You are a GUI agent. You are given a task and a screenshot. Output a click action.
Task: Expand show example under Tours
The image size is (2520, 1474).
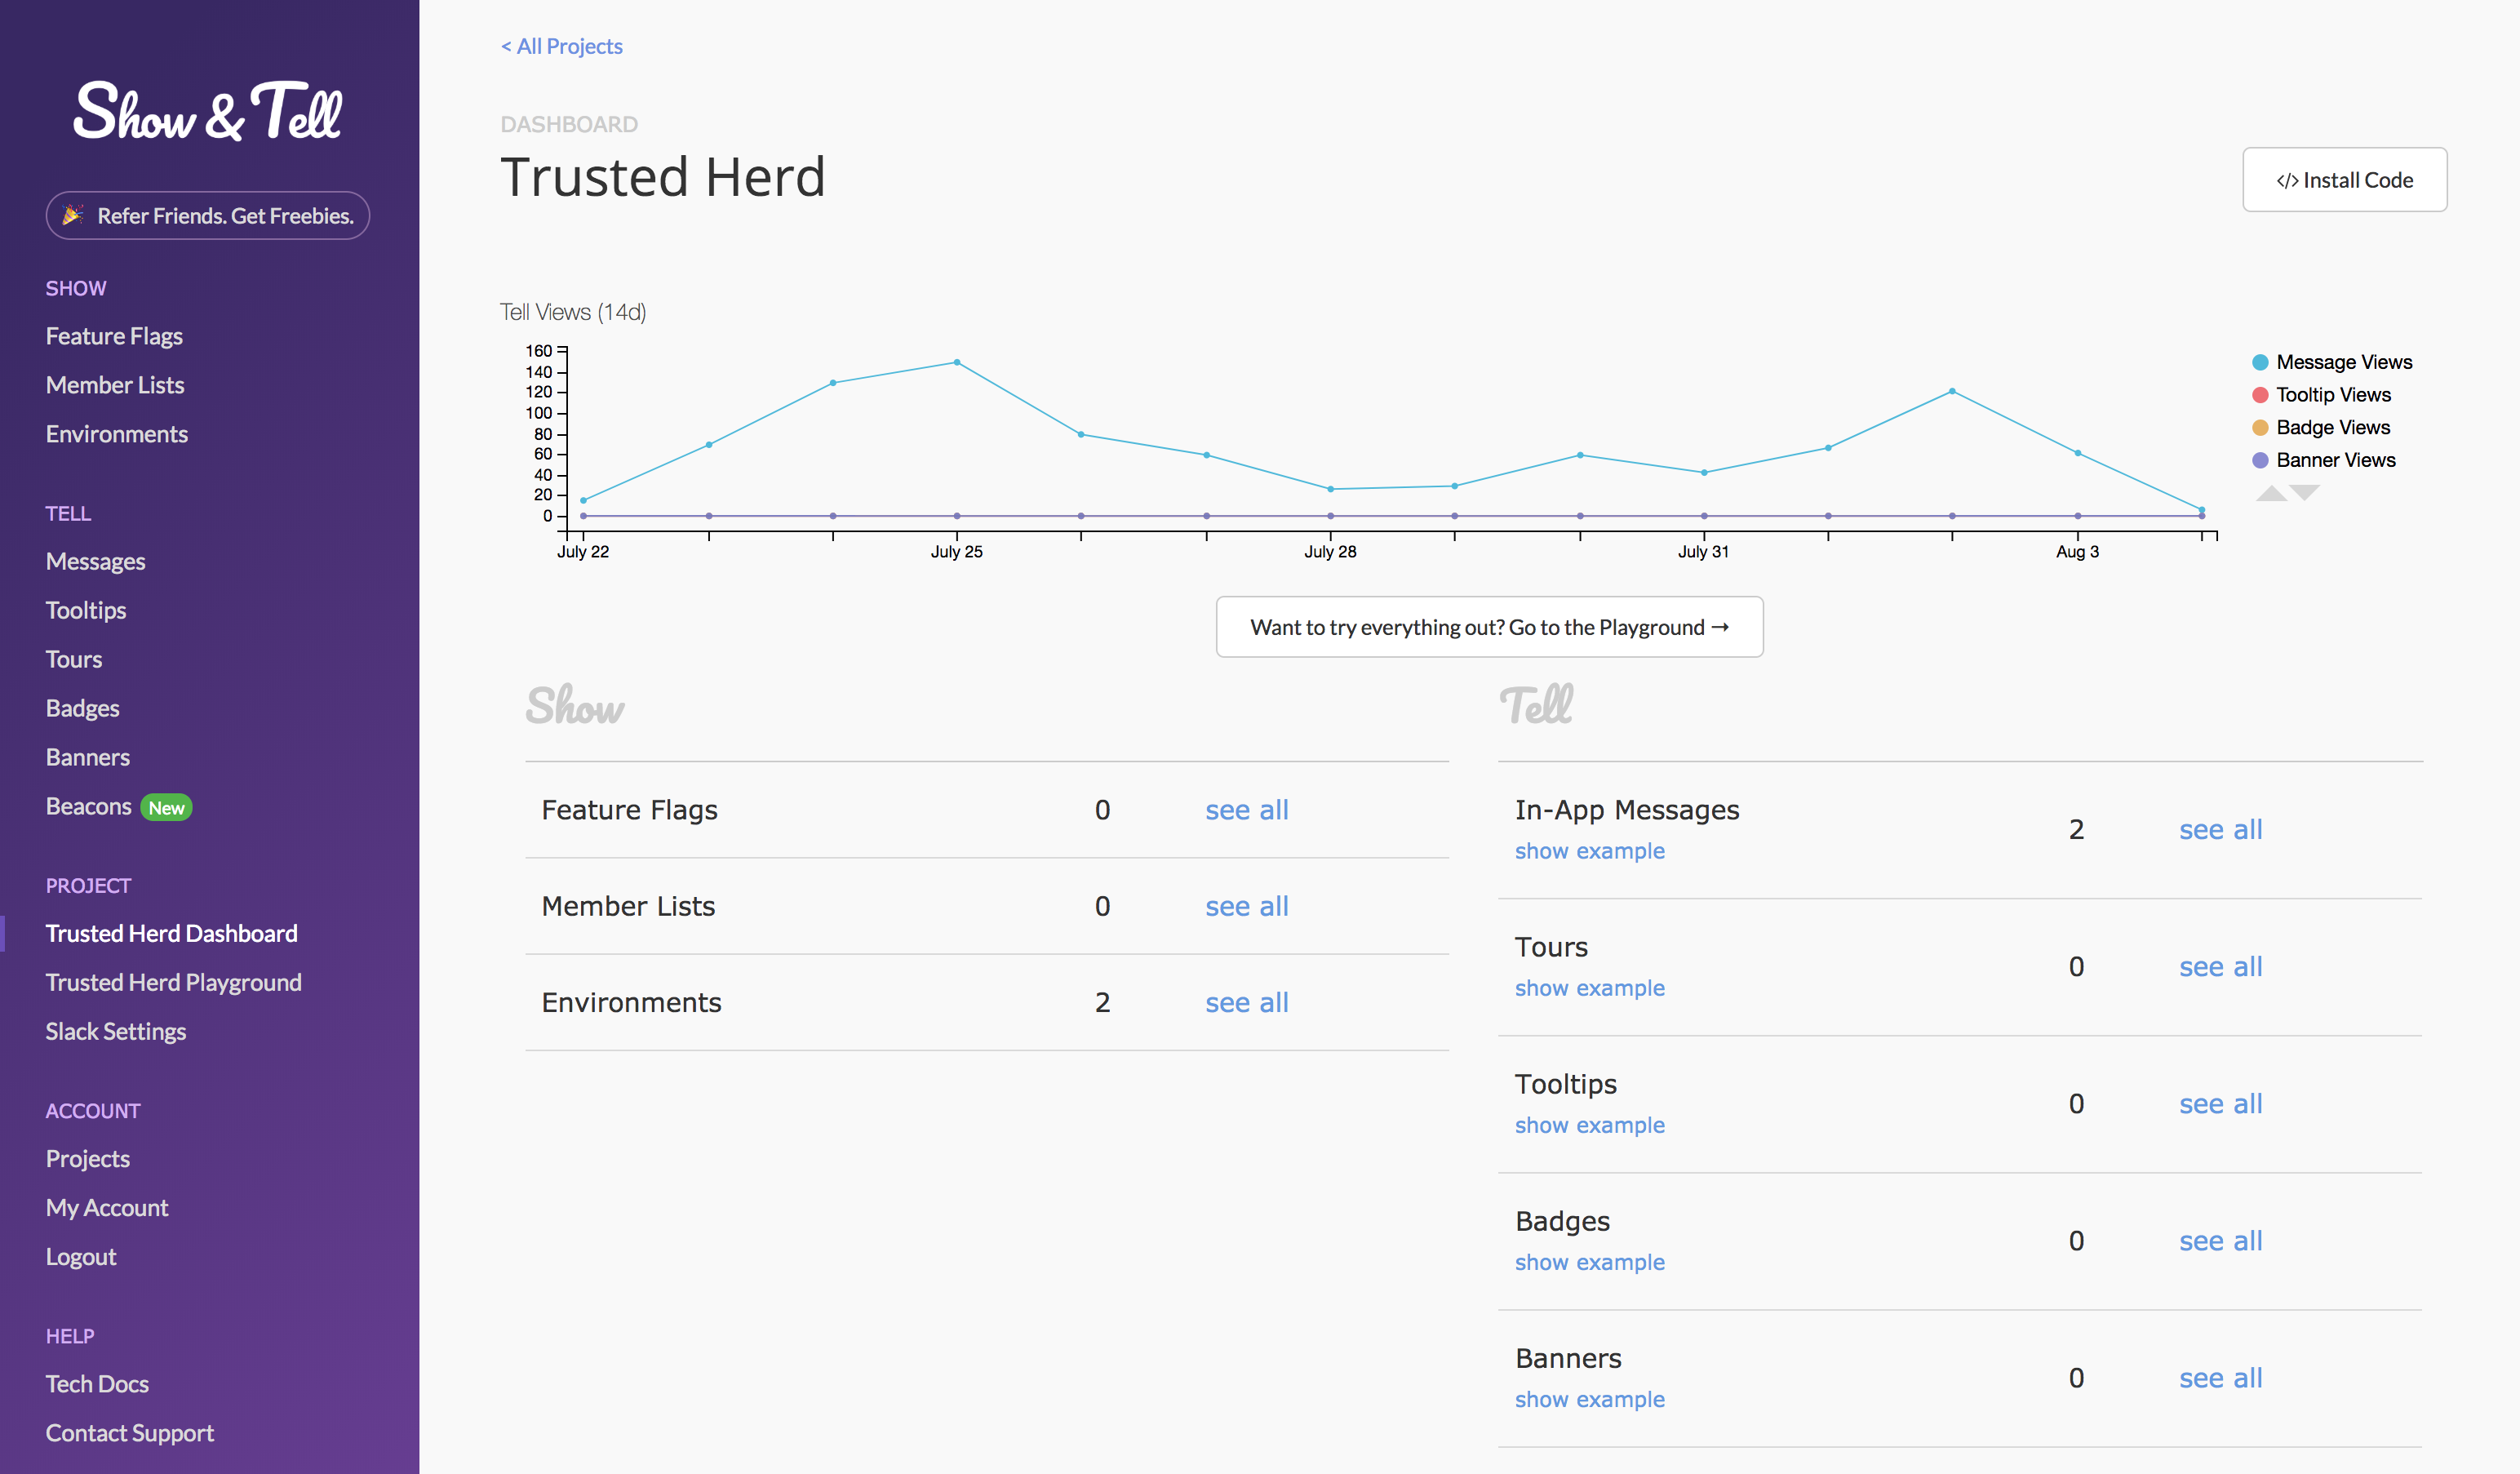coord(1589,988)
